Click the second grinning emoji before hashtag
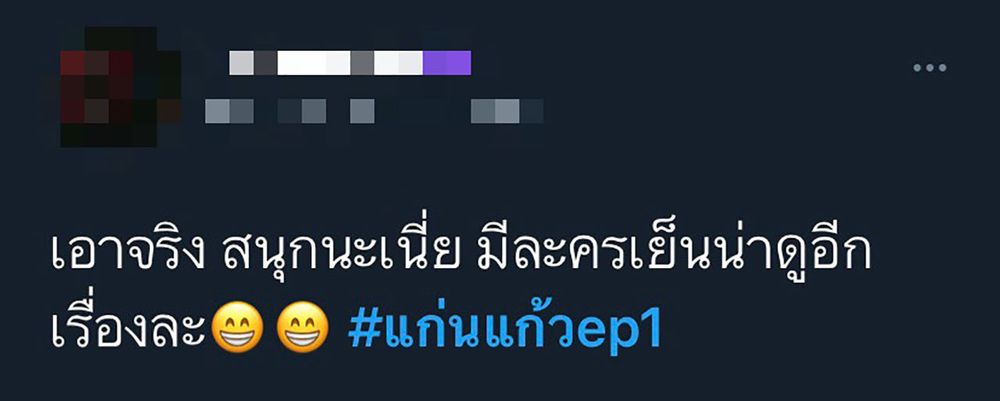The width and height of the screenshot is (1000, 401). pos(303,327)
